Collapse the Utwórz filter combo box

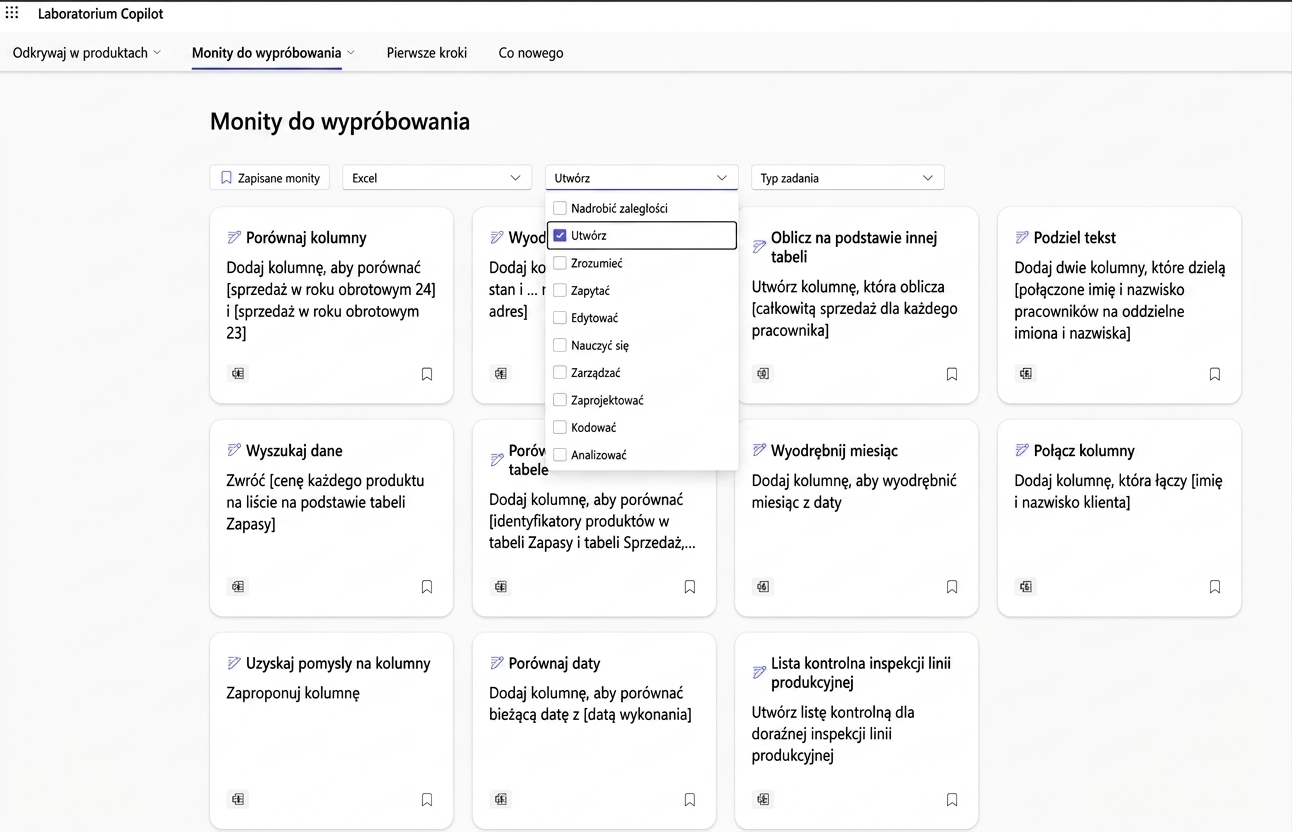[642, 178]
